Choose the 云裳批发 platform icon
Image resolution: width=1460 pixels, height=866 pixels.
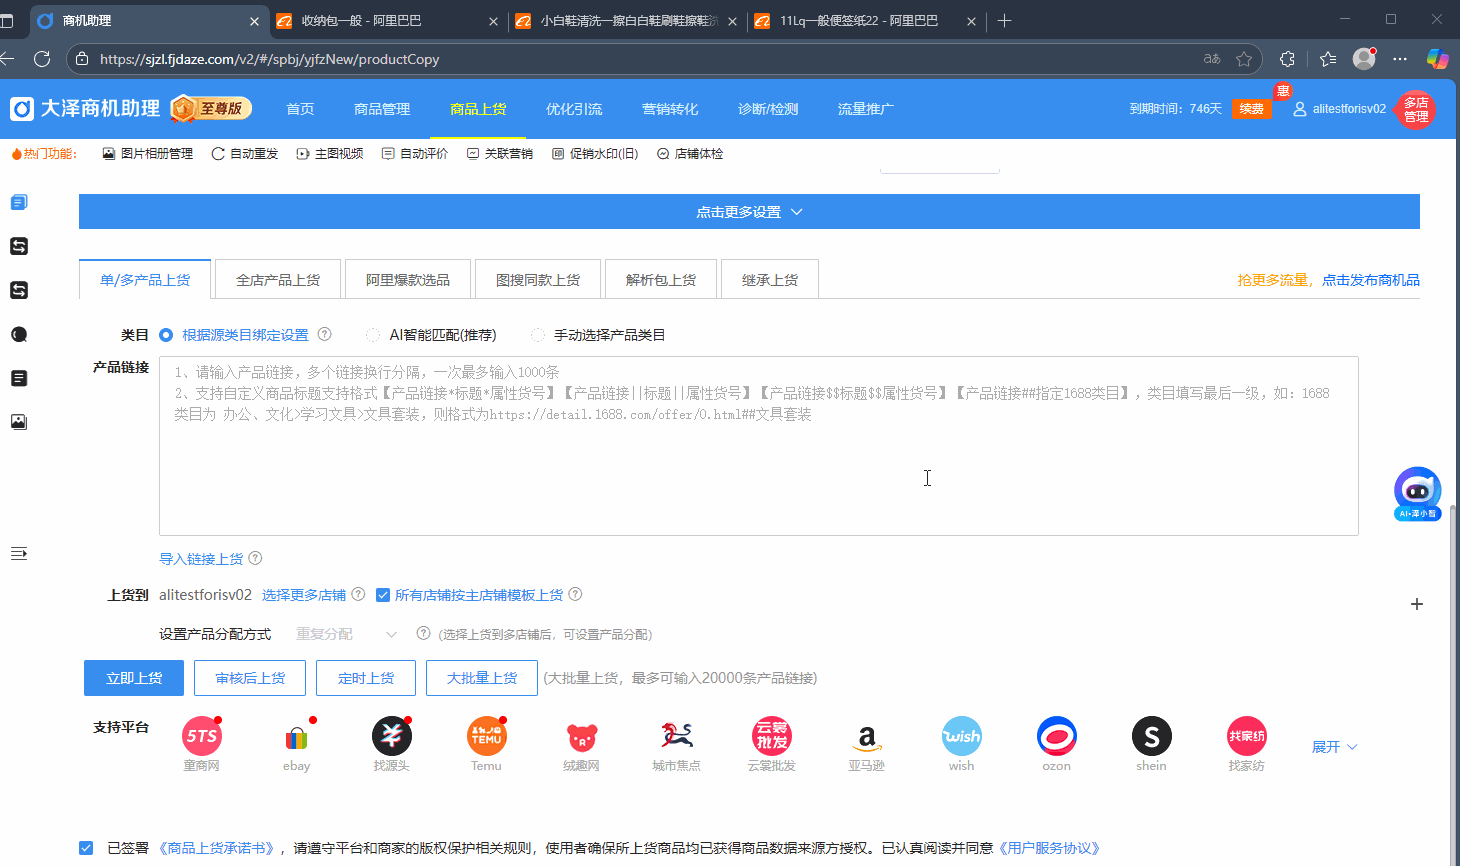coord(772,736)
